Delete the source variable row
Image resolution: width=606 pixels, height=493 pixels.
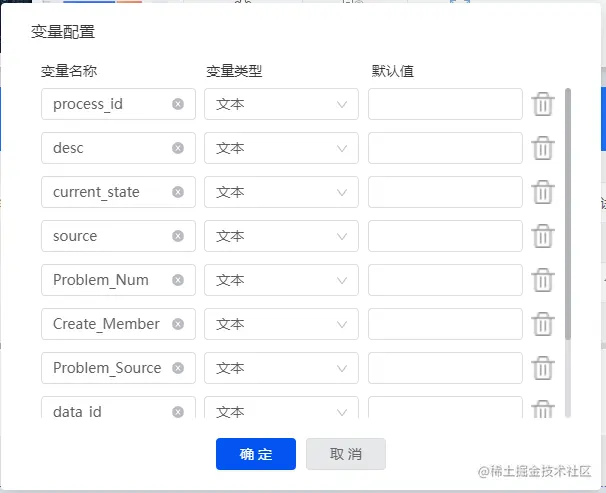point(543,236)
